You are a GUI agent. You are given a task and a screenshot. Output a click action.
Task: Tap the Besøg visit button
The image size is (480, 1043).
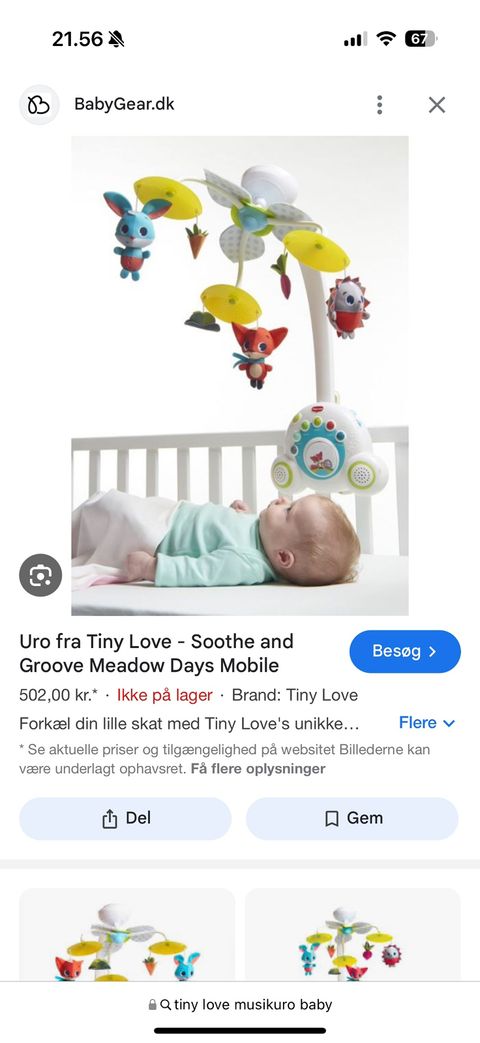tap(405, 651)
